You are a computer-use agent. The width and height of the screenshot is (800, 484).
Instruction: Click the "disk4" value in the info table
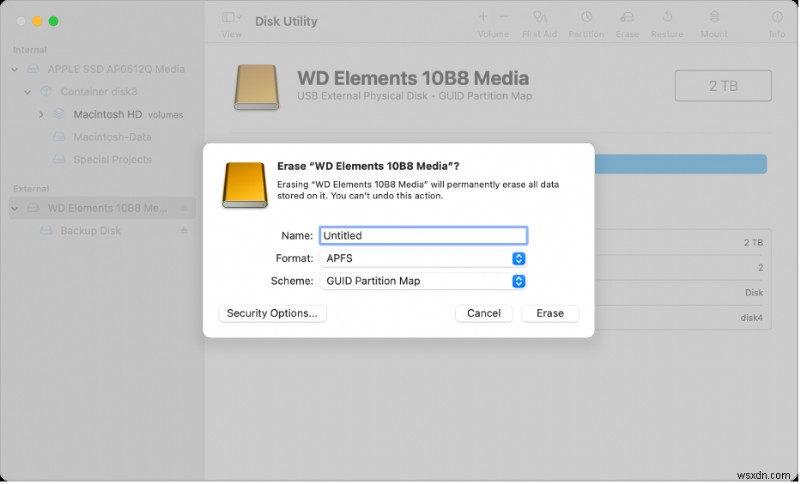(x=751, y=318)
